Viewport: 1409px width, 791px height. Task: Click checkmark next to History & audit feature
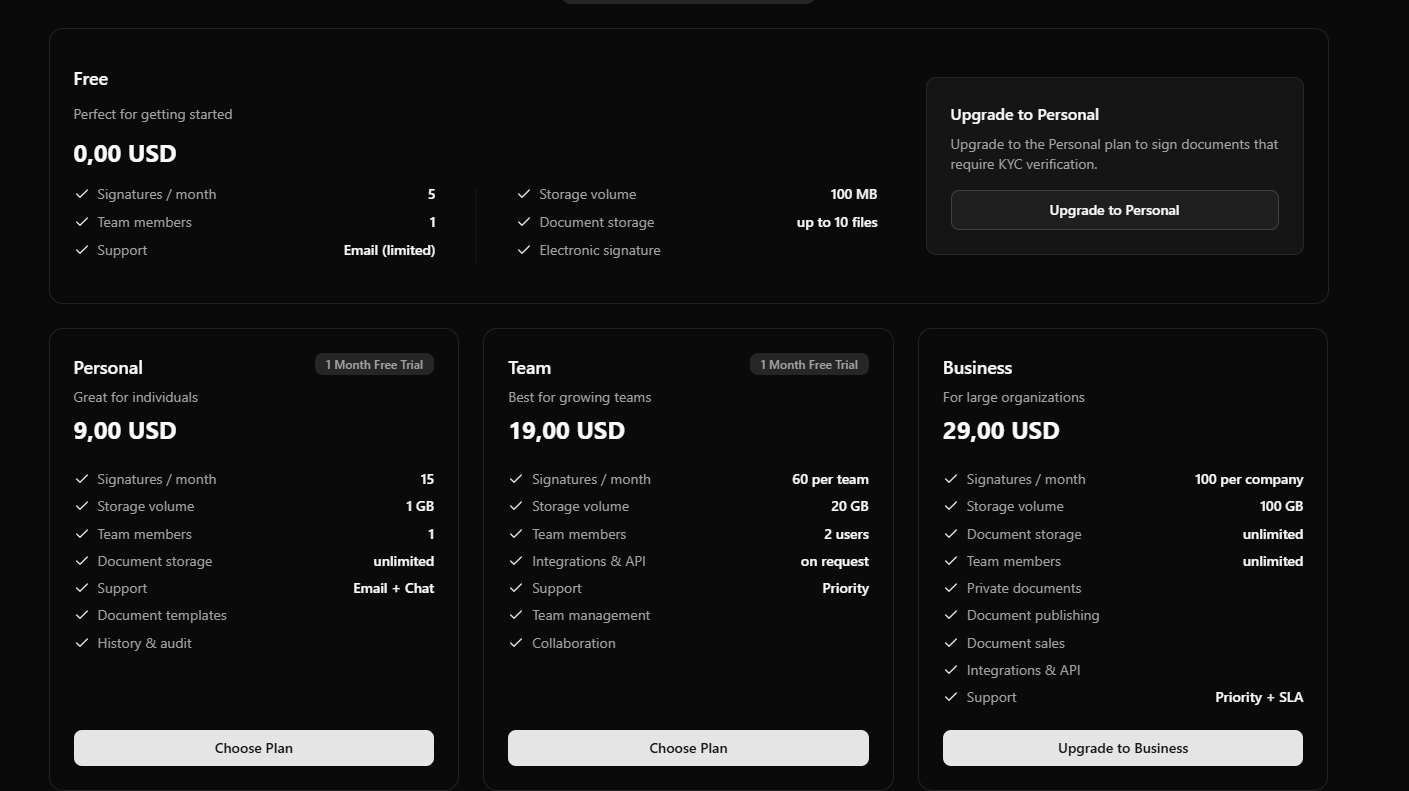coord(82,643)
